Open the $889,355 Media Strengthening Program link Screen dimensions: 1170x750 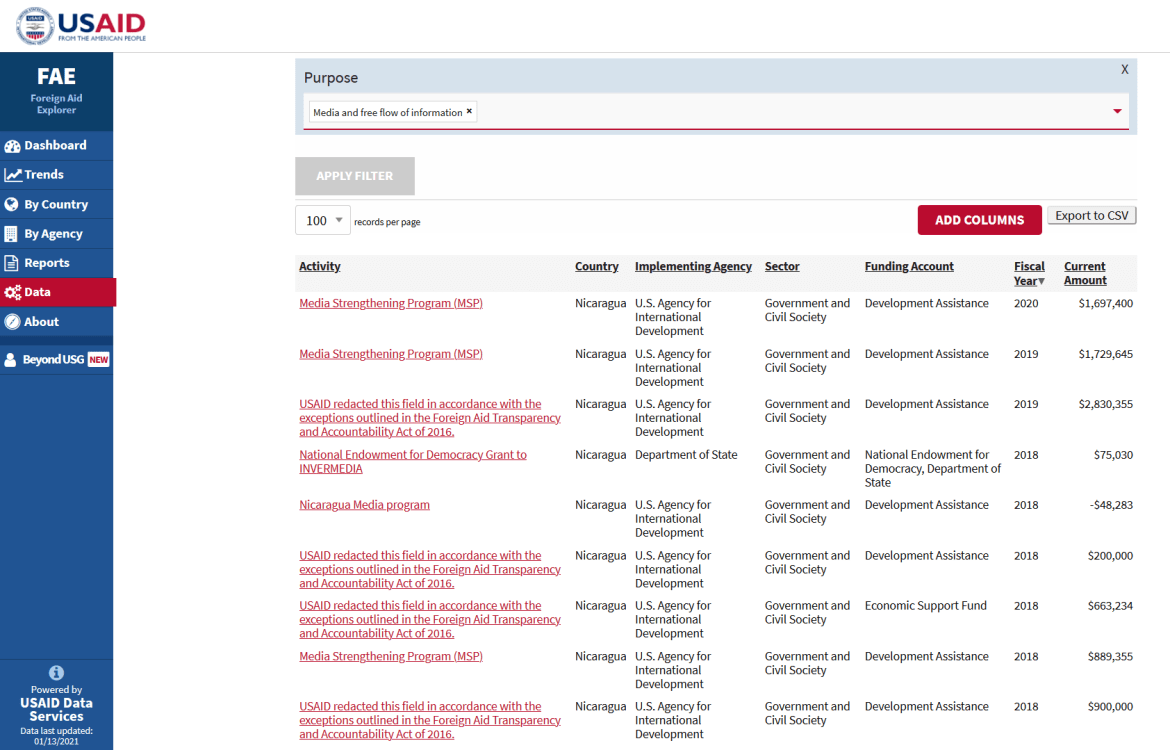tap(390, 656)
